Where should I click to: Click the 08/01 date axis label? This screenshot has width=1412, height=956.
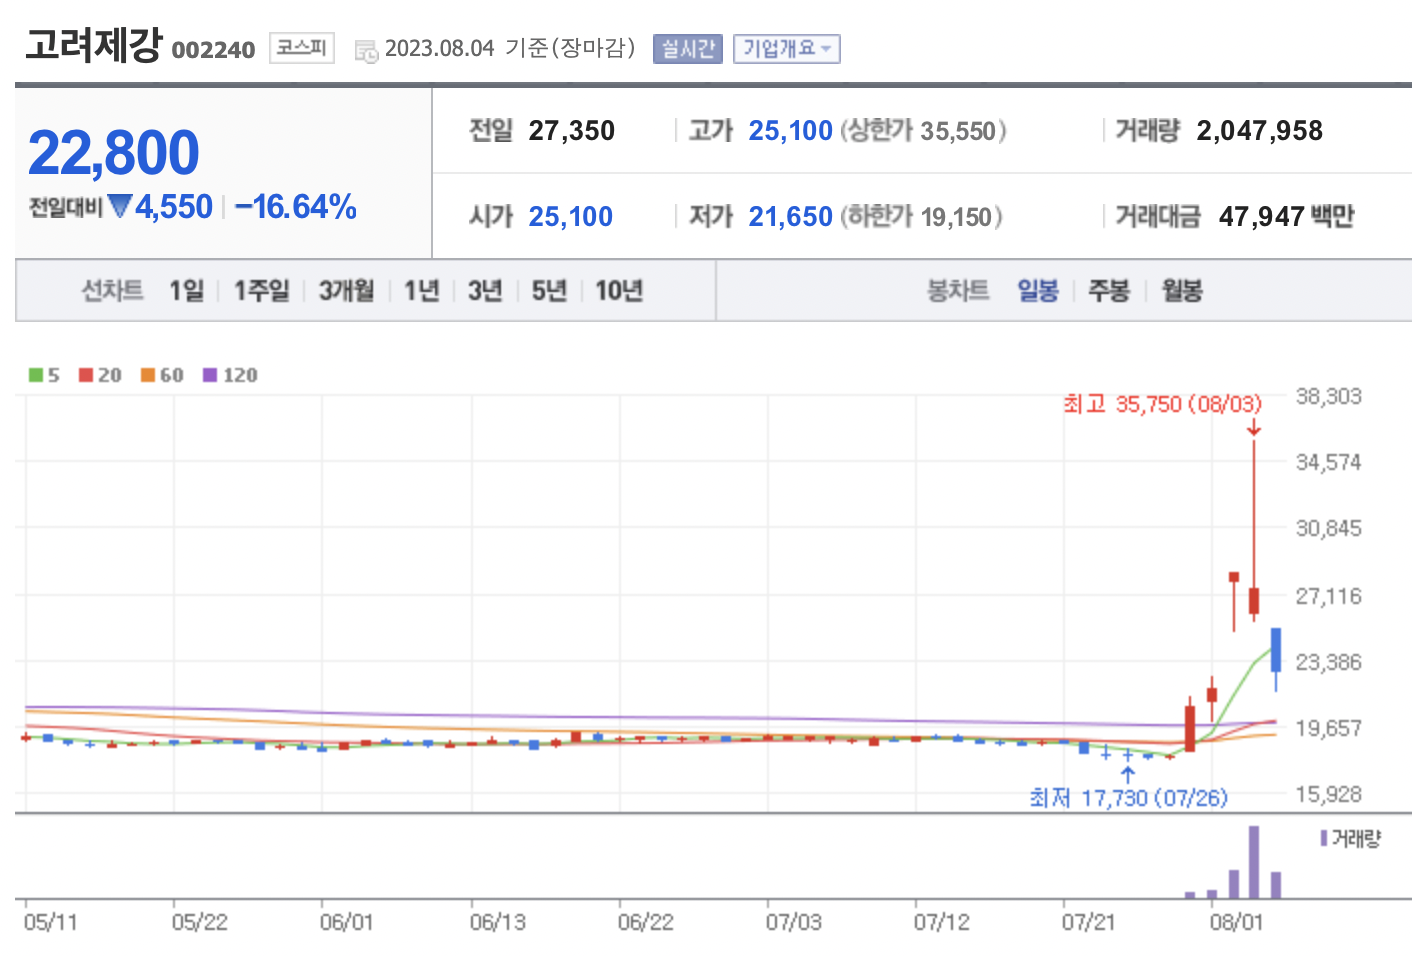[x=1236, y=922]
